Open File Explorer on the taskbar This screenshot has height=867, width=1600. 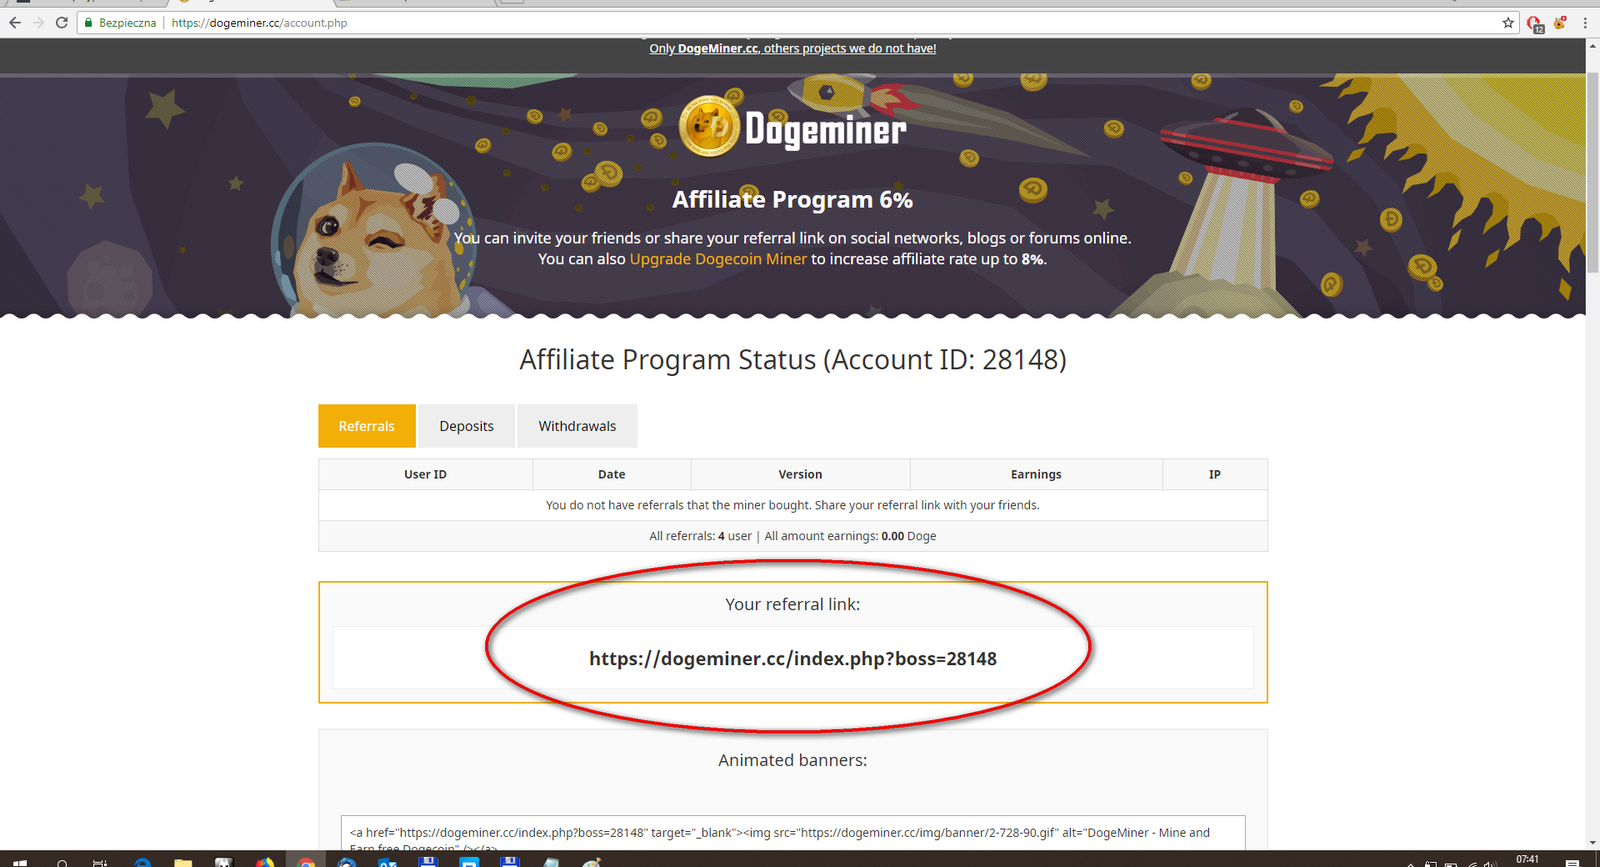tap(182, 862)
